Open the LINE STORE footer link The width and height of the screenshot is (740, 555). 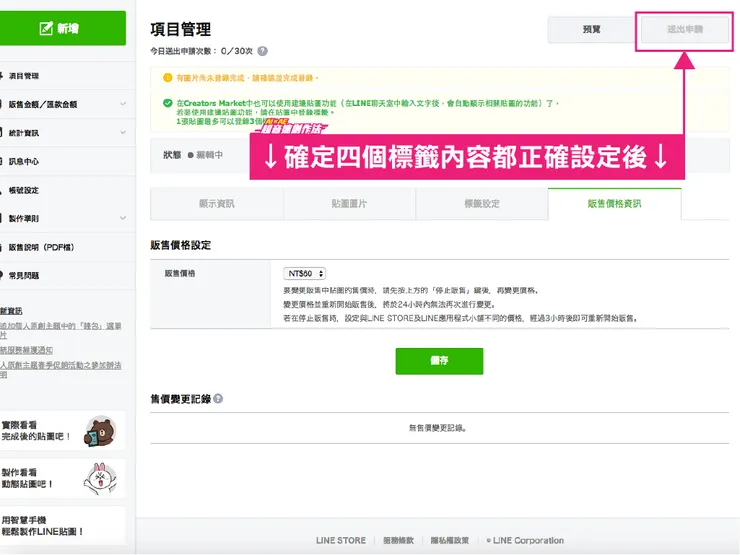point(341,540)
